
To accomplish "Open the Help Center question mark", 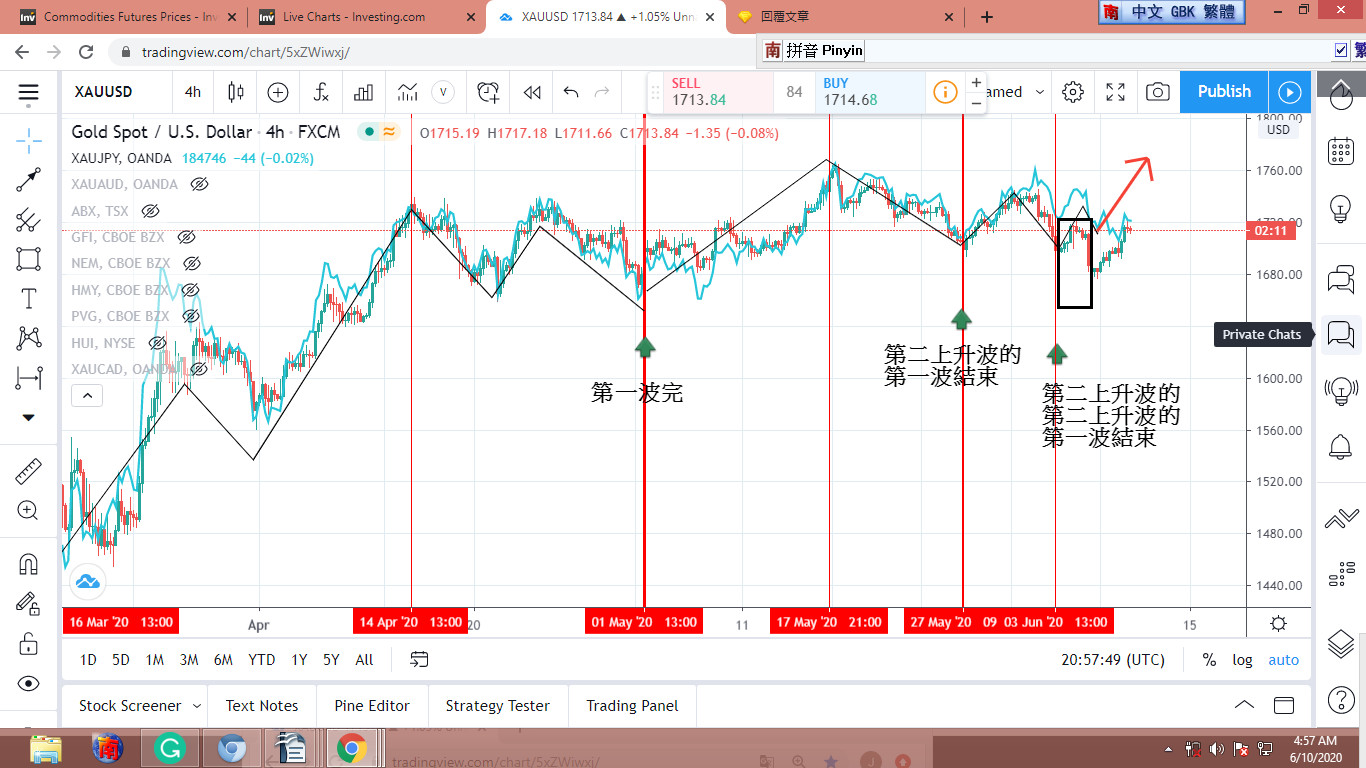I will click(1341, 699).
